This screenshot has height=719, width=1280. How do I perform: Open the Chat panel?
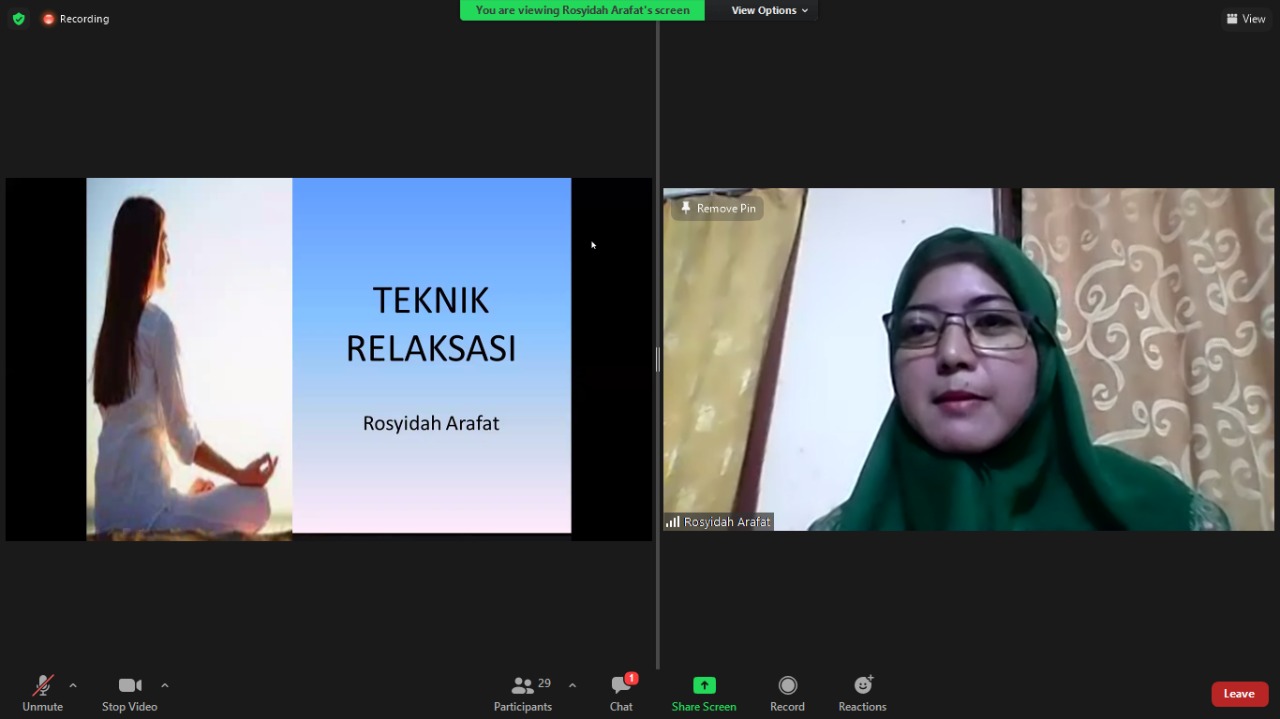621,693
